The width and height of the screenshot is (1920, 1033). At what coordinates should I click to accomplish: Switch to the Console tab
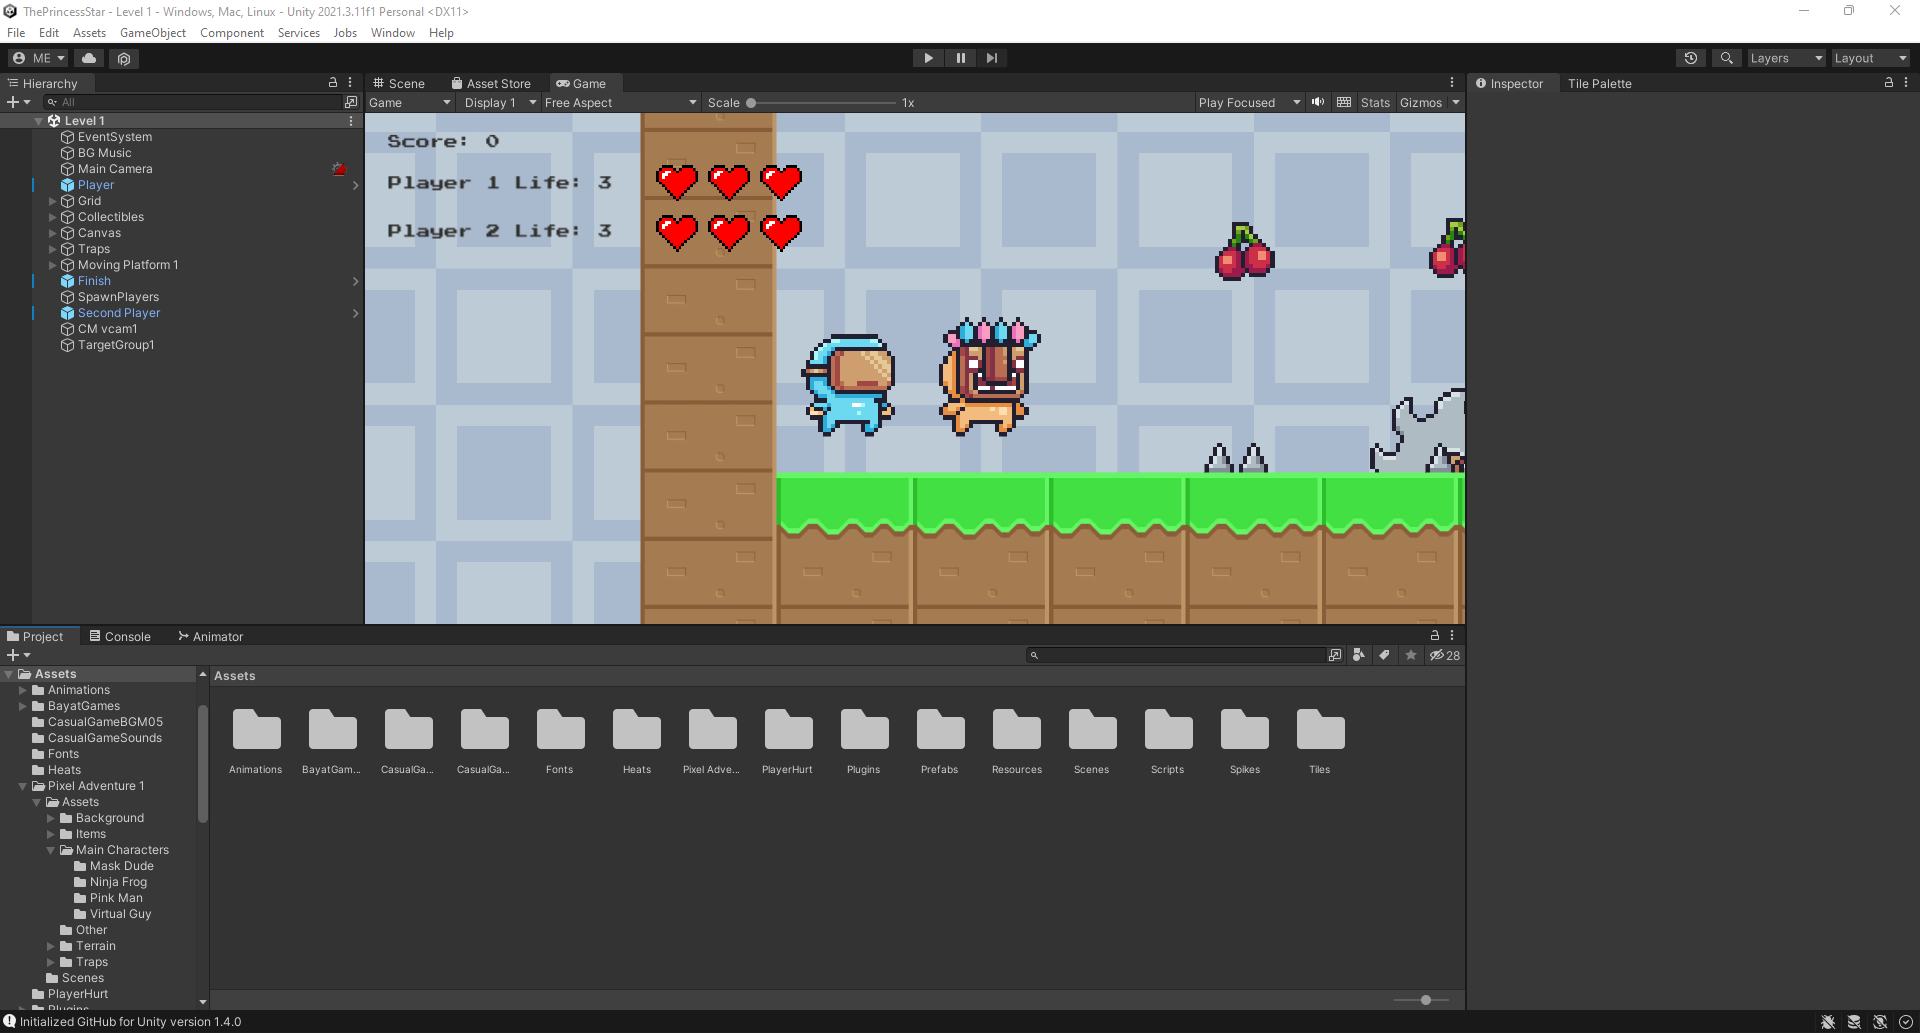120,636
